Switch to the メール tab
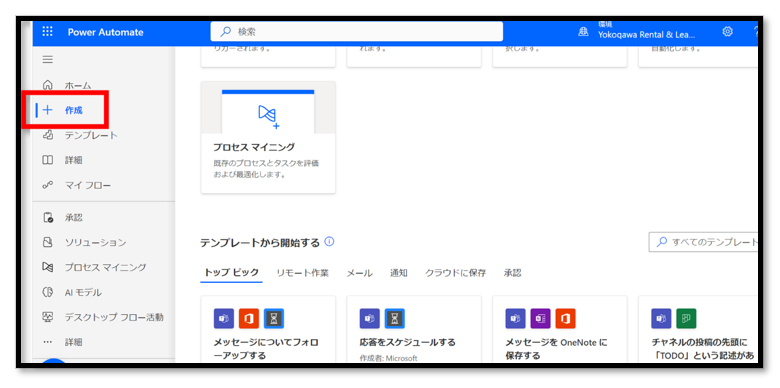Screen dimensions: 780x388 359,273
